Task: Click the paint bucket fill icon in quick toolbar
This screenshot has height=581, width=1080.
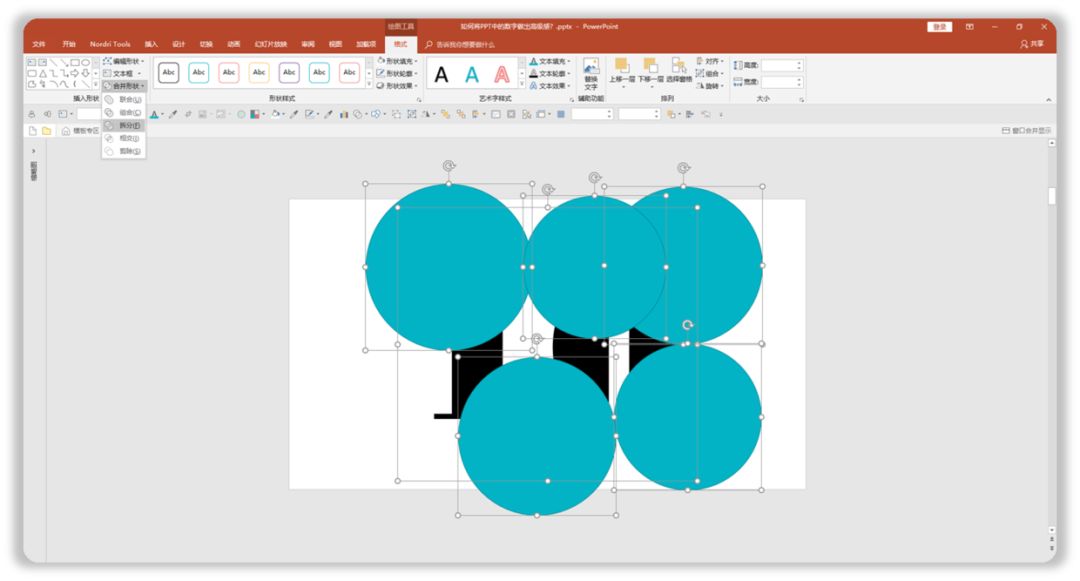Action: [x=276, y=114]
